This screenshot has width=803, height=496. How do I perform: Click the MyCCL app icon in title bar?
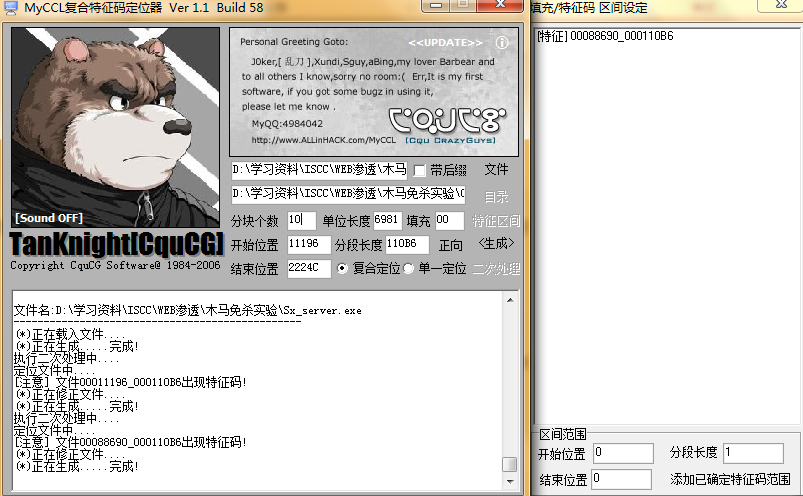tap(10, 7)
